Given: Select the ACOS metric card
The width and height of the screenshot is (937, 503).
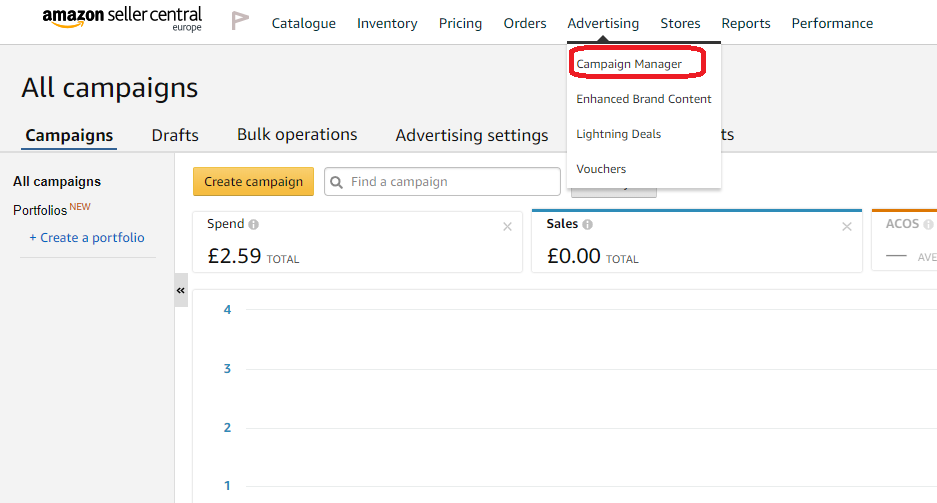Looking at the screenshot, I should tap(904, 240).
